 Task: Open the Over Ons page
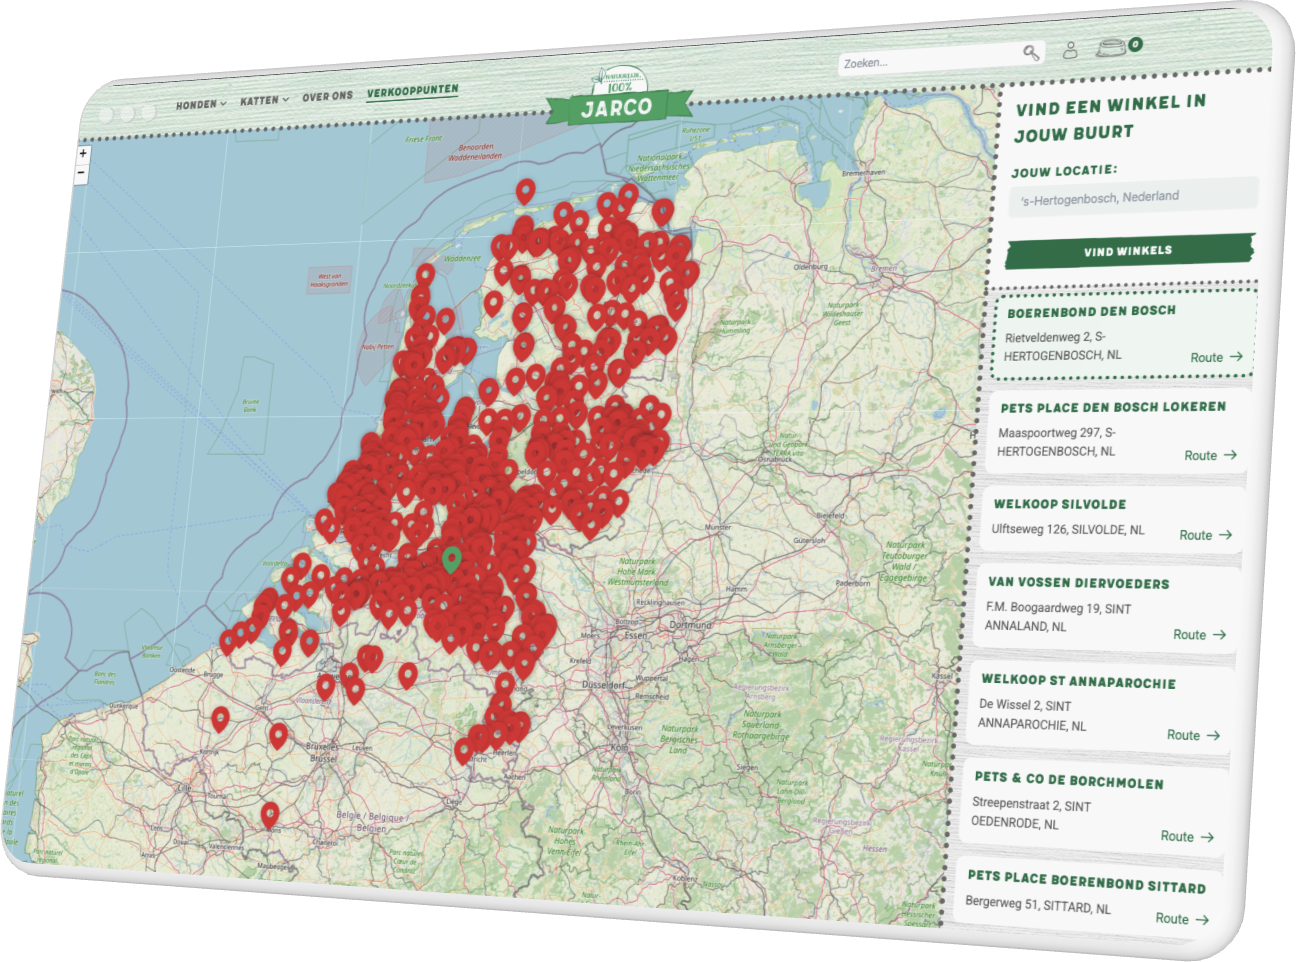(x=328, y=97)
